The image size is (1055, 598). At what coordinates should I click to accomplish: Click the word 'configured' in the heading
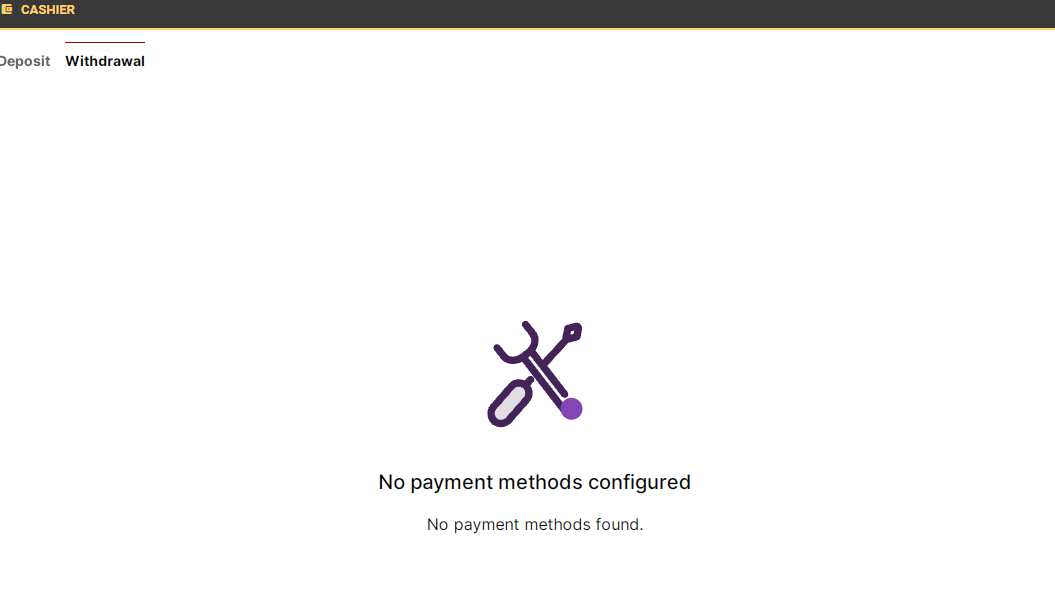pyautogui.click(x=639, y=483)
